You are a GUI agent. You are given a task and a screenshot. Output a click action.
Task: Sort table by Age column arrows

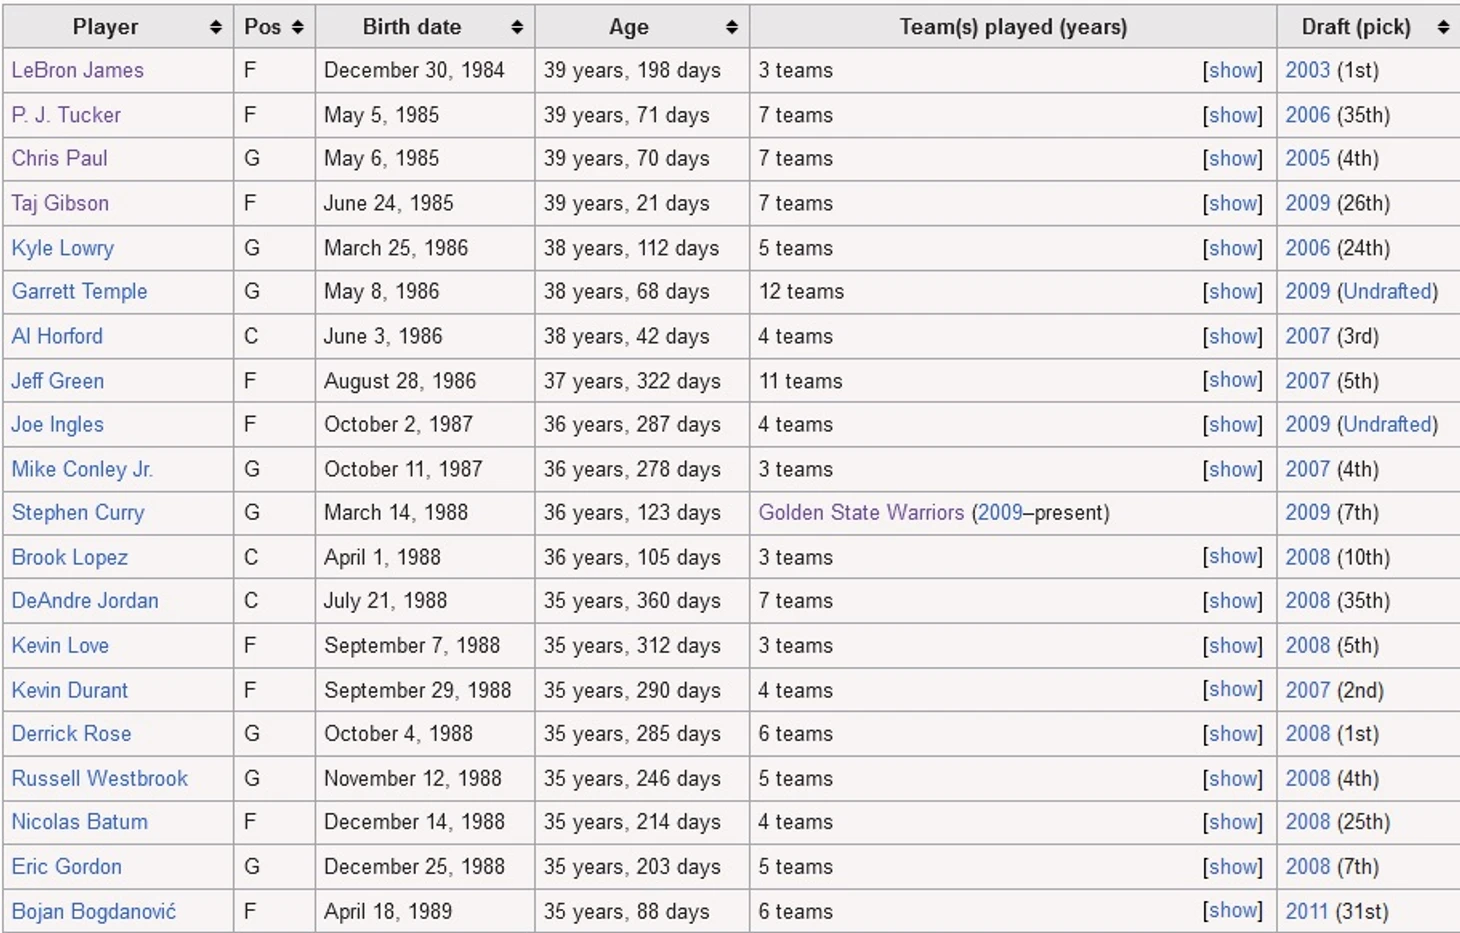732,28
